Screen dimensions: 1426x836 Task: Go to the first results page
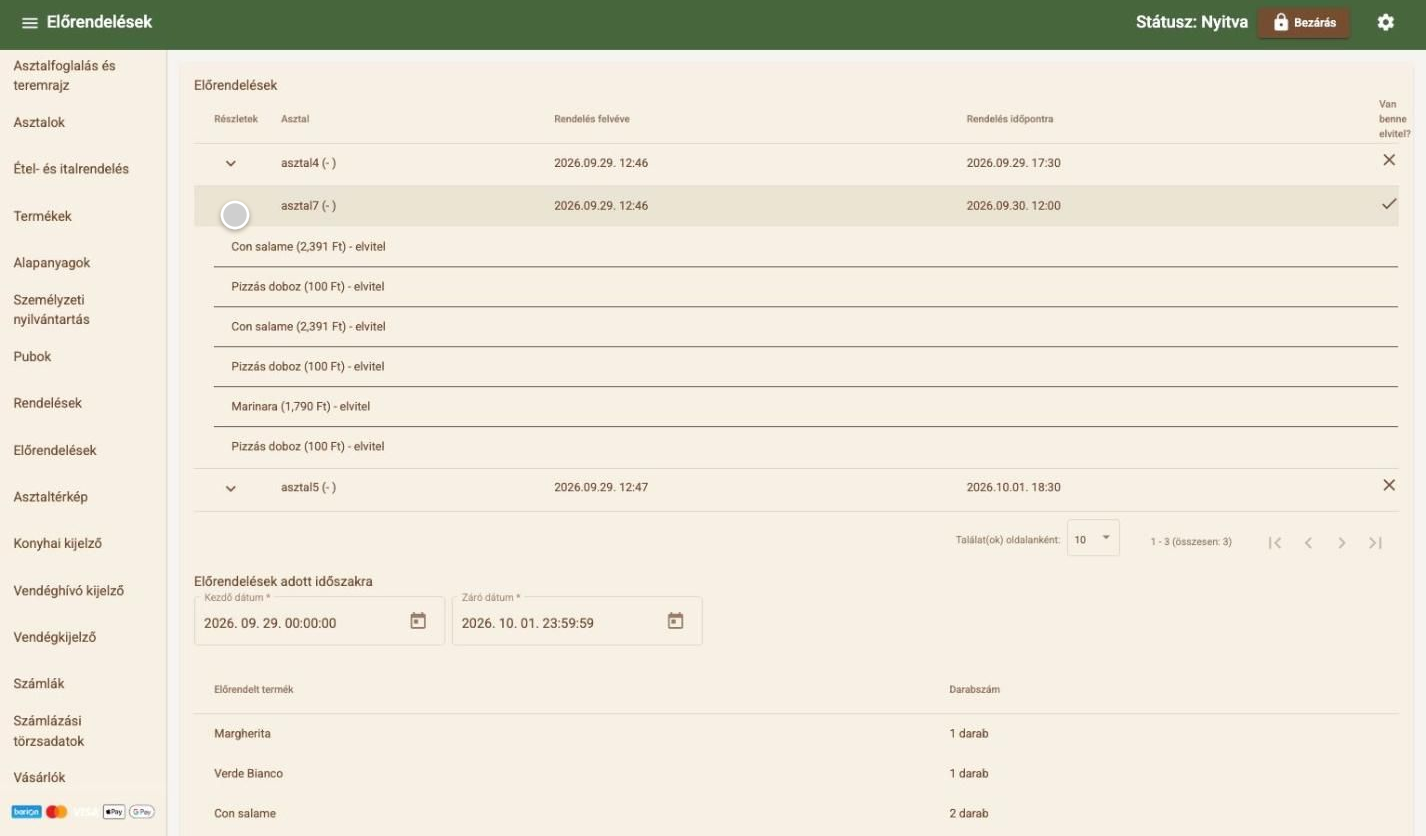[1275, 543]
